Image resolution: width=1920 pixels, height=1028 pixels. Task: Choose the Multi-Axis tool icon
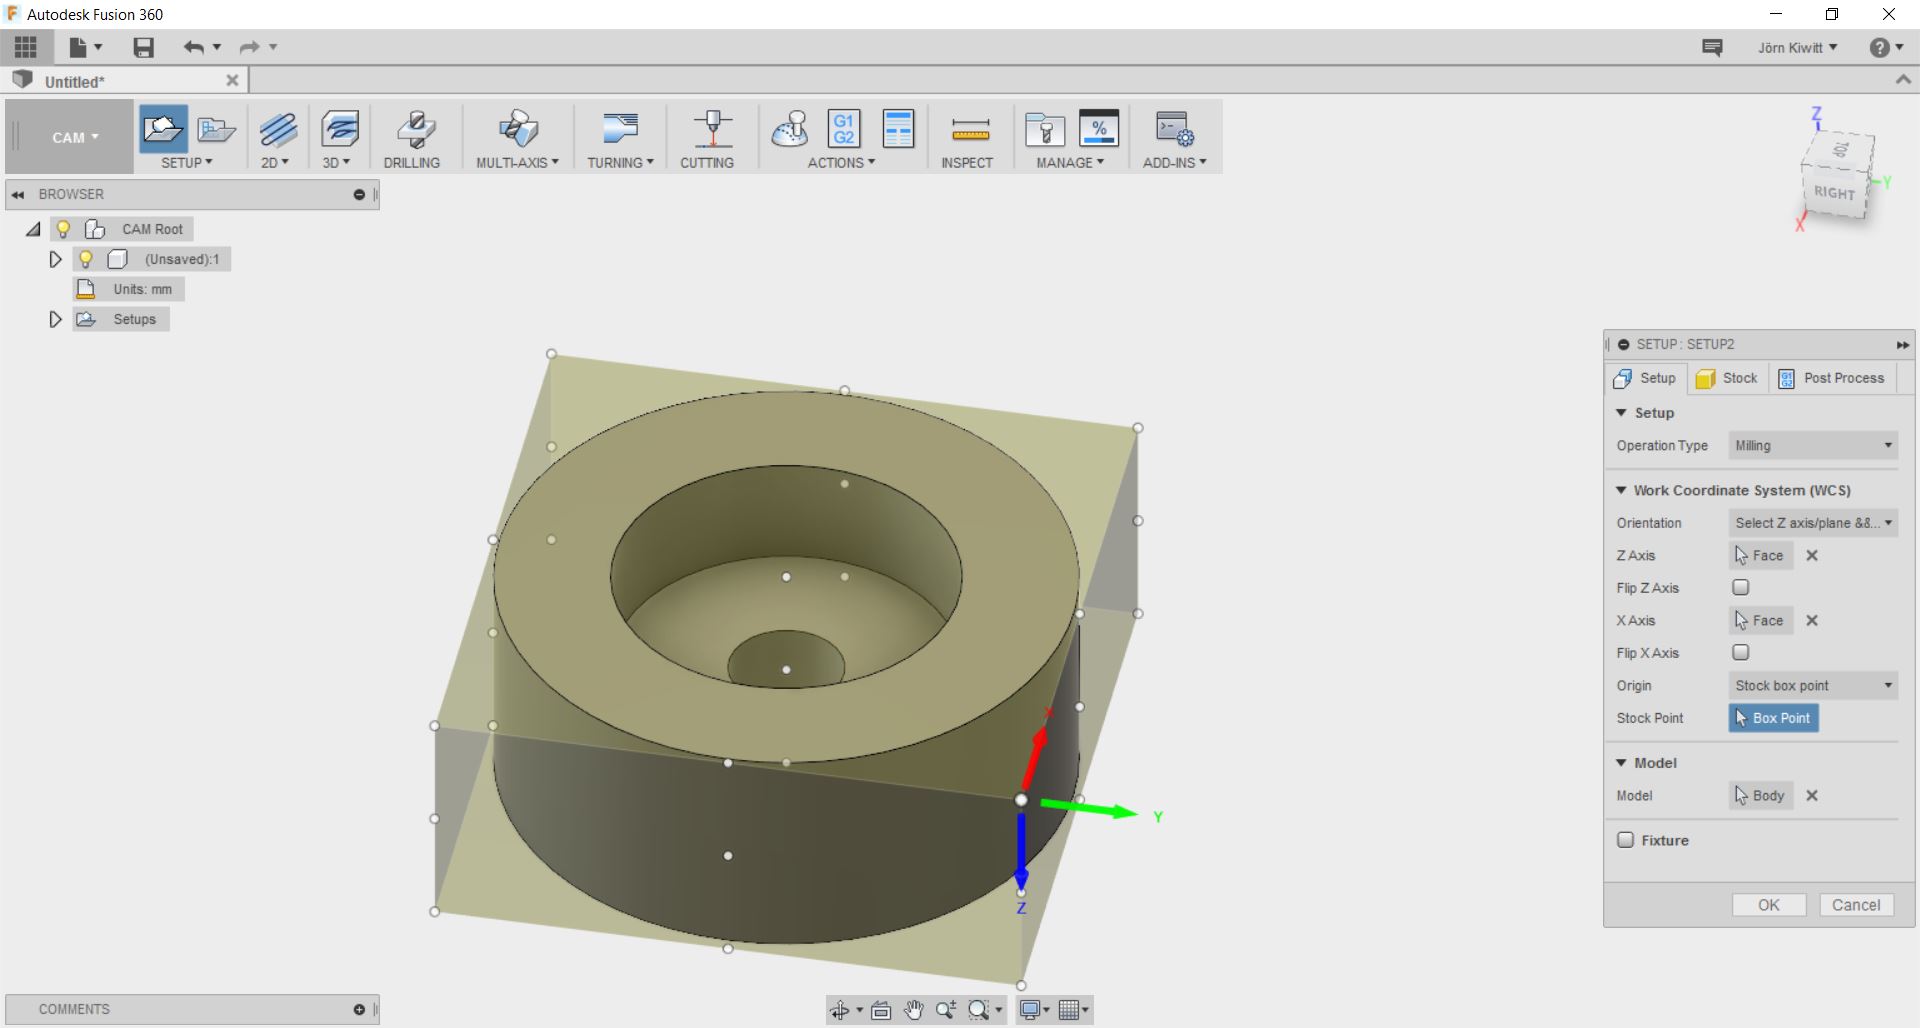[517, 130]
